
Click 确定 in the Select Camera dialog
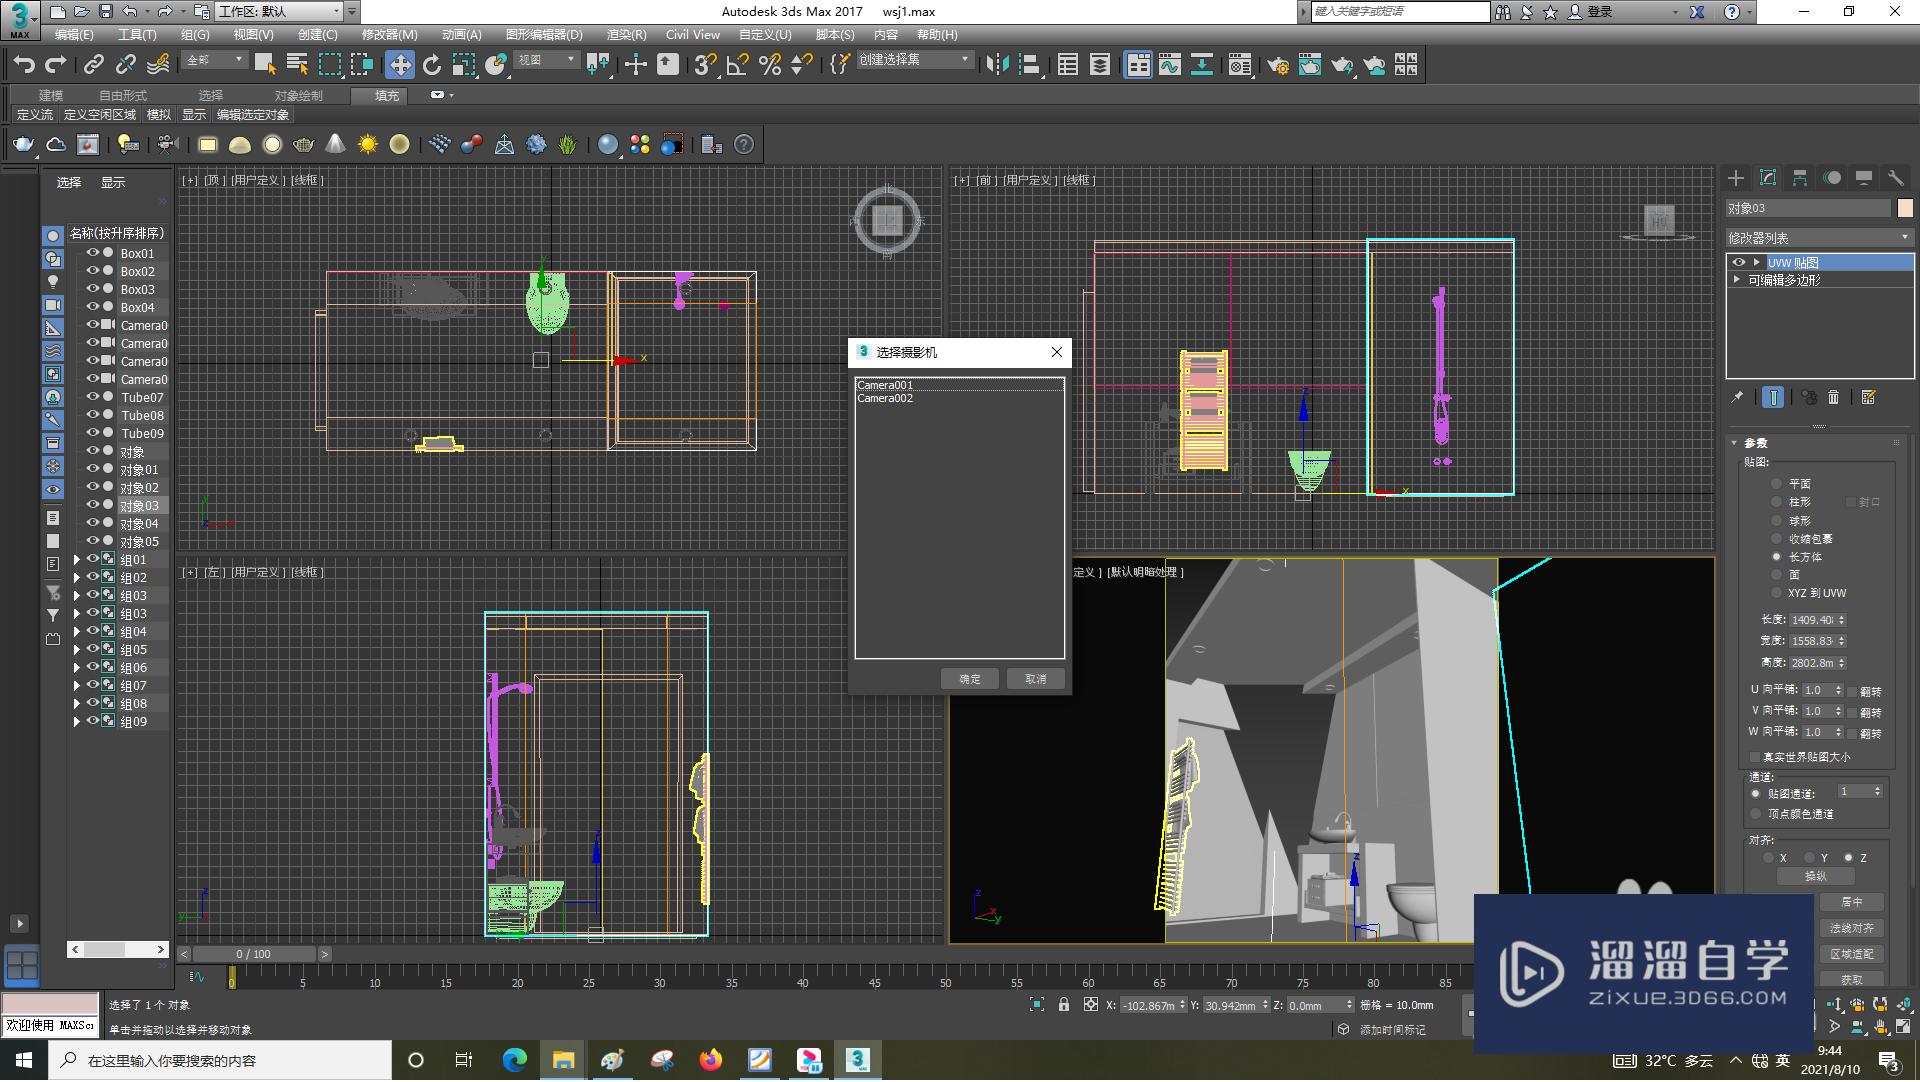(x=969, y=679)
